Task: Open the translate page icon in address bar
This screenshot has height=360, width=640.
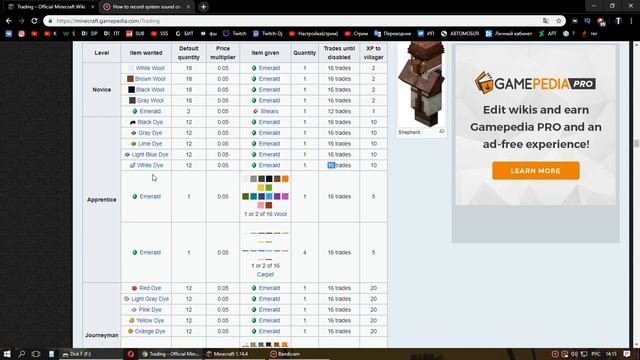Action: (x=546, y=21)
